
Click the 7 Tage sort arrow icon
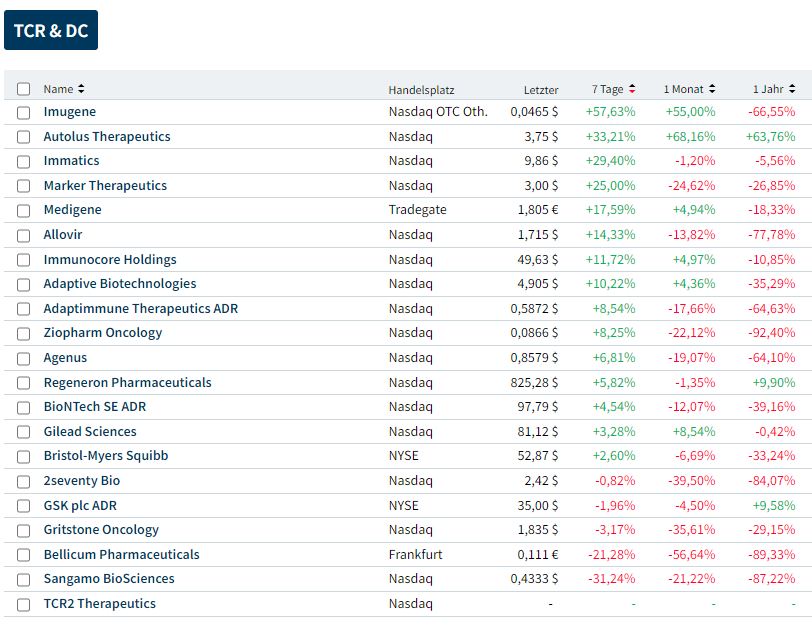[632, 89]
